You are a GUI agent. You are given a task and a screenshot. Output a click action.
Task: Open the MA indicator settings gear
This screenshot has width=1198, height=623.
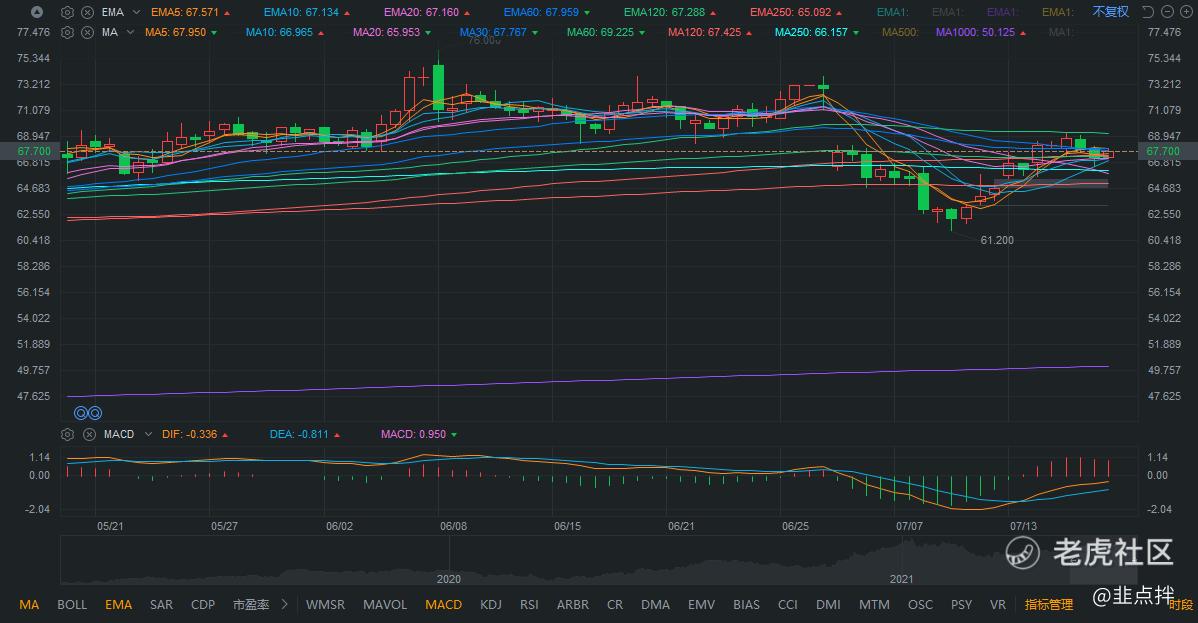pyautogui.click(x=67, y=33)
